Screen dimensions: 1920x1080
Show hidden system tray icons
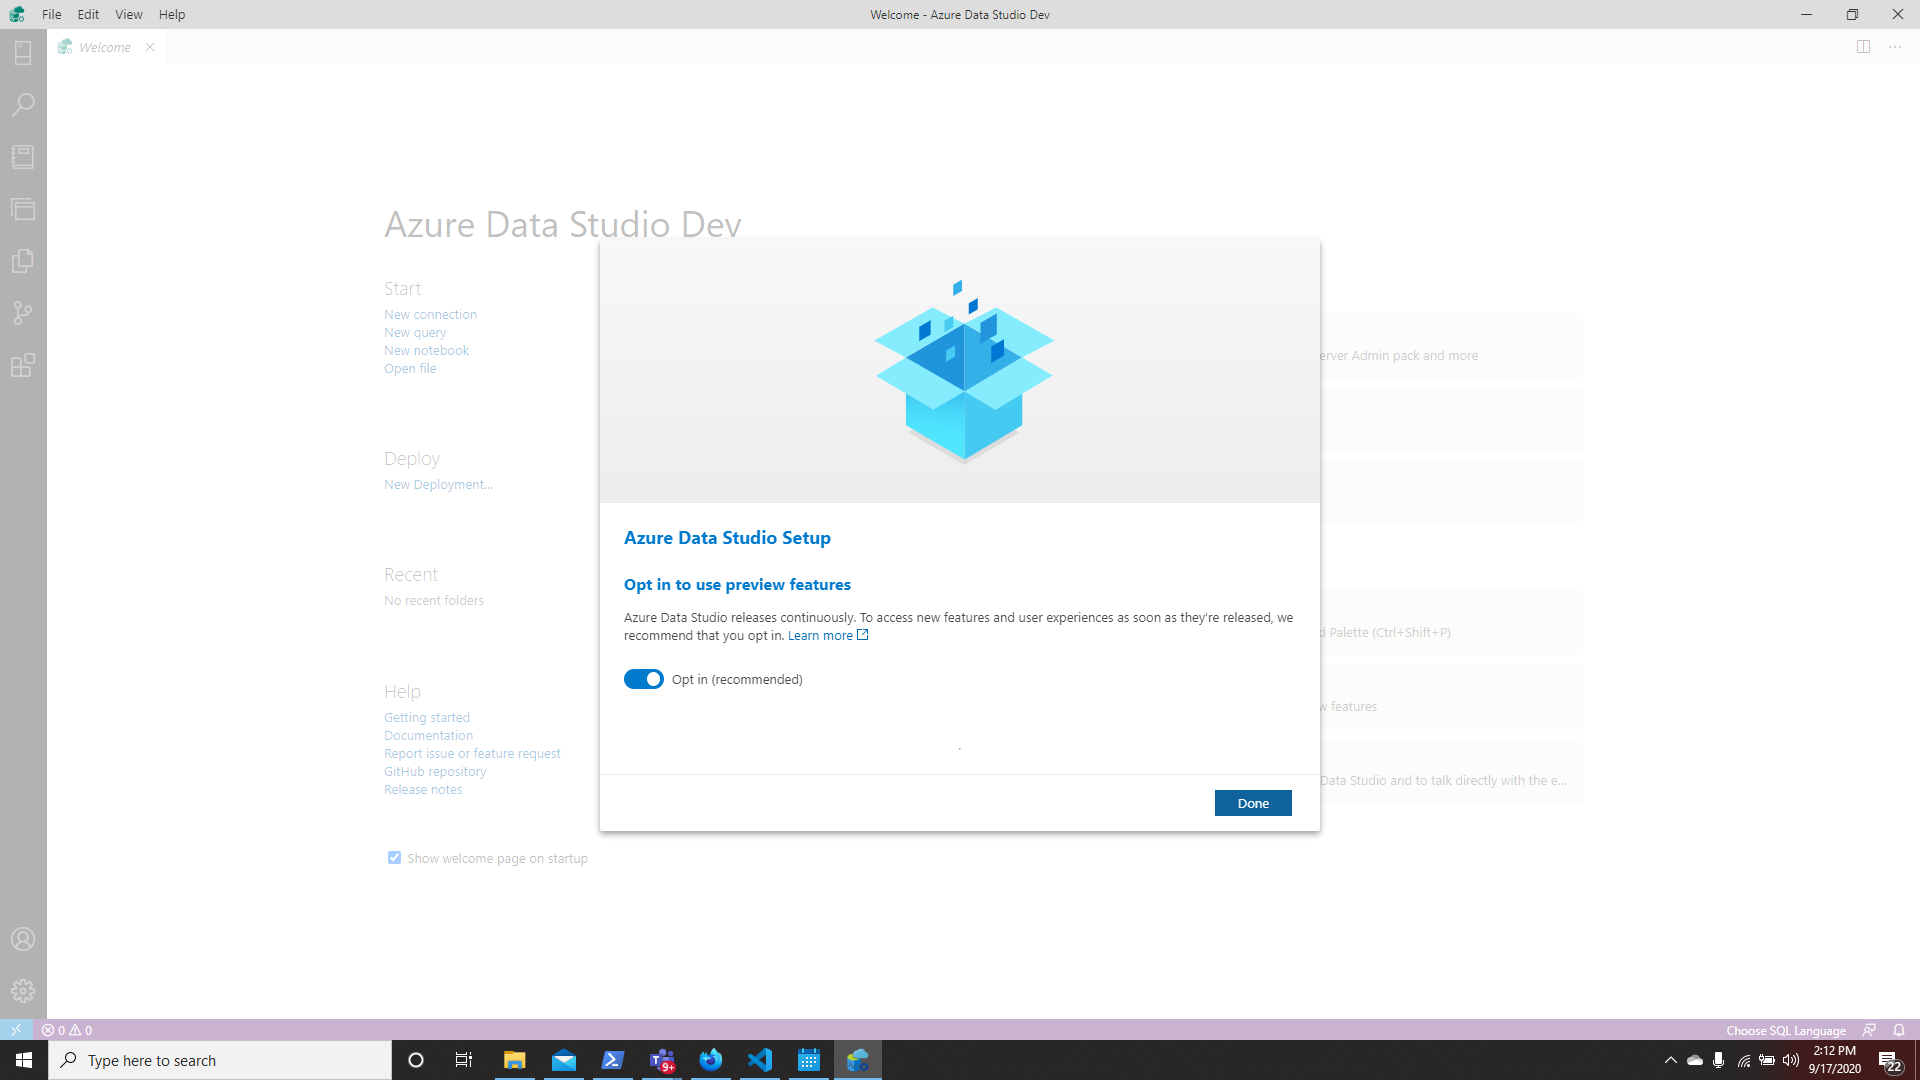click(1670, 1060)
